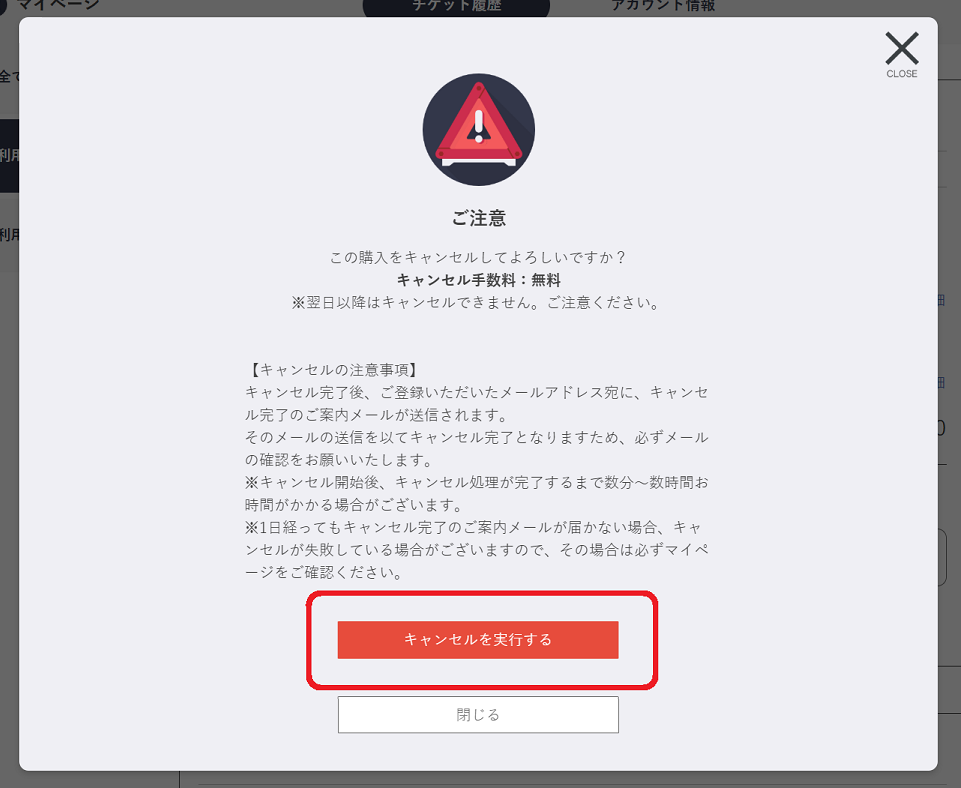Click the CLOSE label under the X
Screen dimensions: 961x788
pos(902,74)
